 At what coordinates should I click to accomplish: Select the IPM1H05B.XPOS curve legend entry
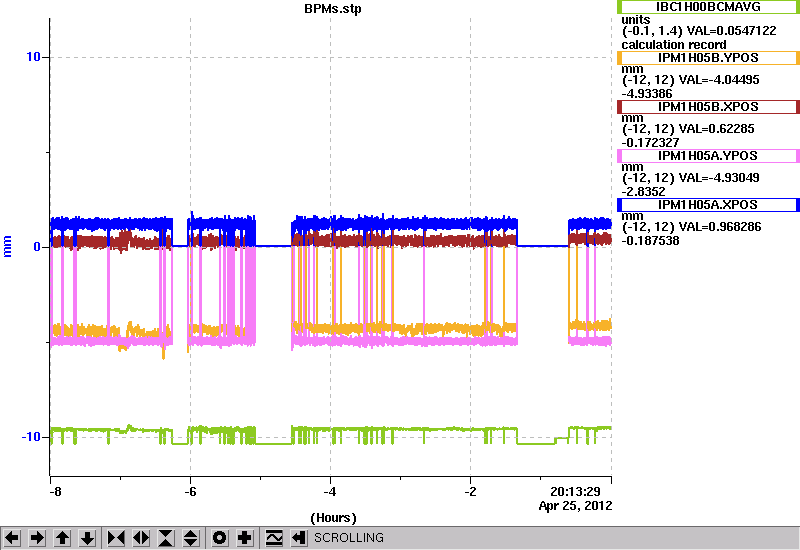[x=708, y=107]
